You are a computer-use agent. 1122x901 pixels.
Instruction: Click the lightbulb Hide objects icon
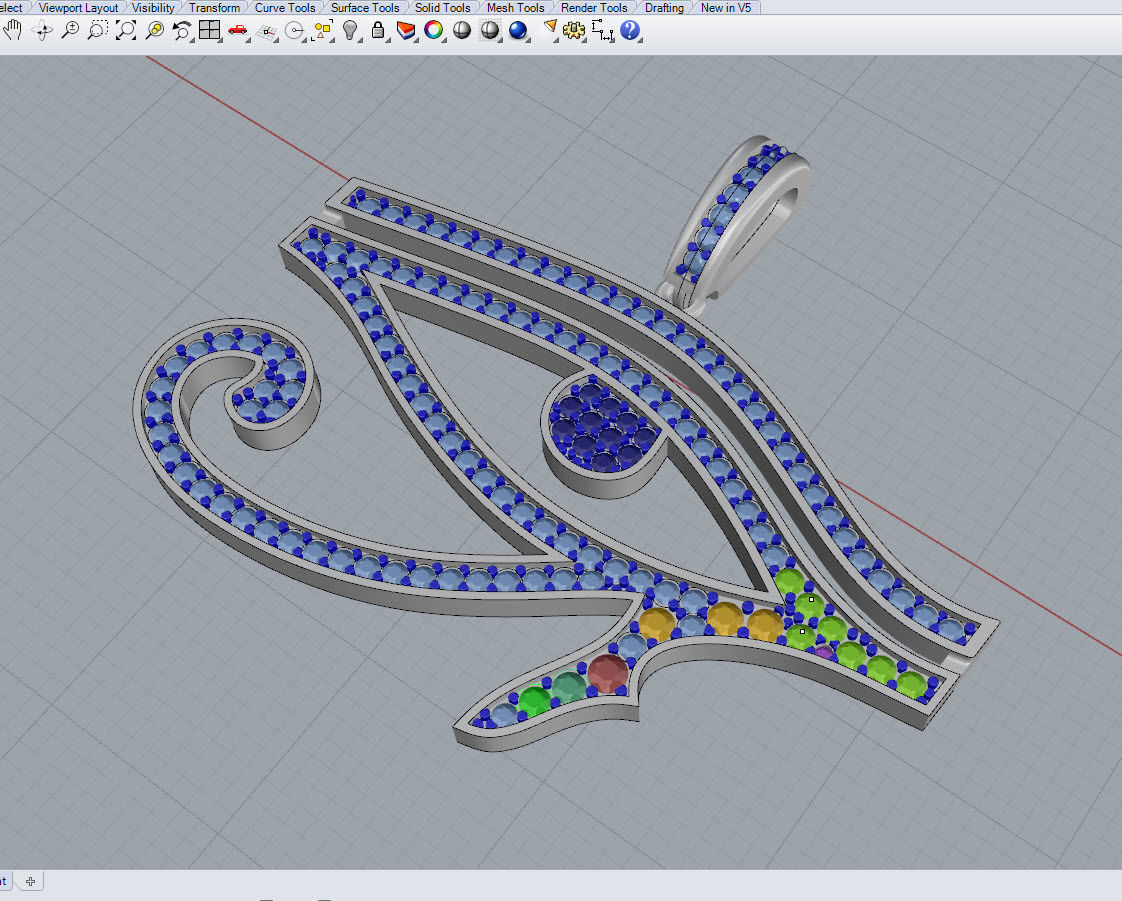(350, 31)
